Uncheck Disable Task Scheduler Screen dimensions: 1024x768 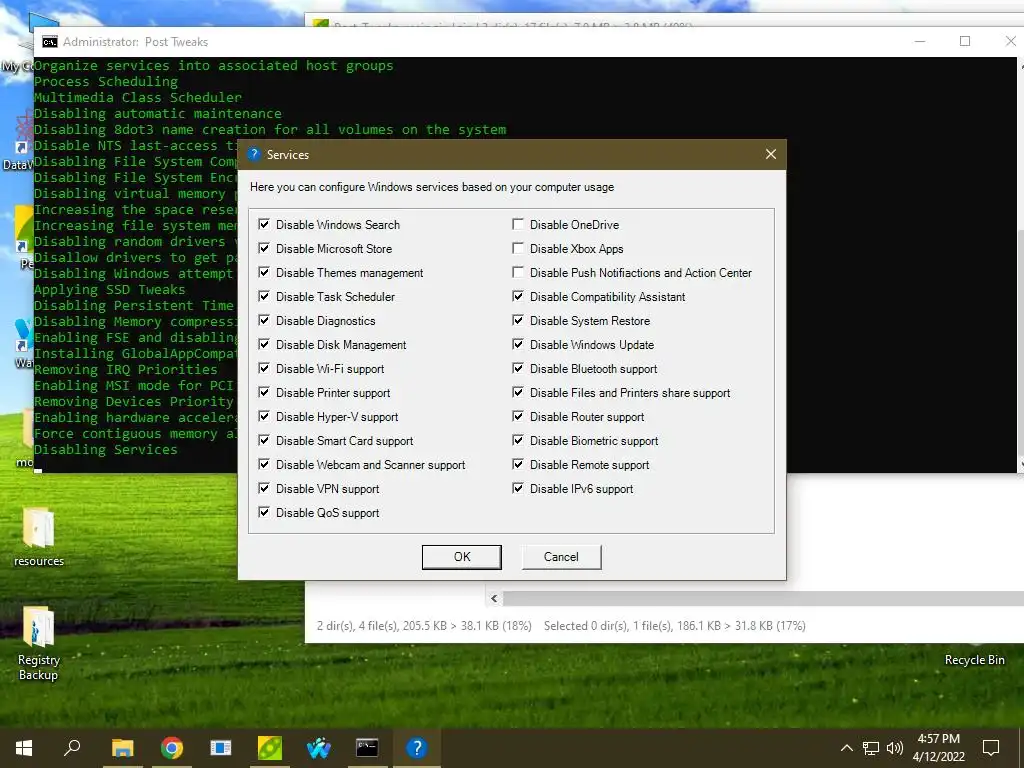pyautogui.click(x=264, y=296)
